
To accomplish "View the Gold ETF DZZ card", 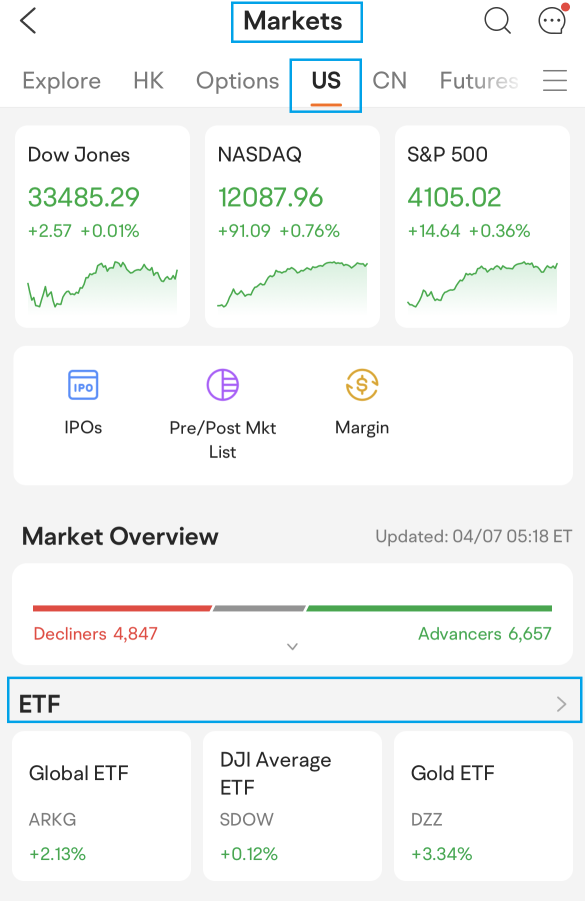I will (x=482, y=806).
